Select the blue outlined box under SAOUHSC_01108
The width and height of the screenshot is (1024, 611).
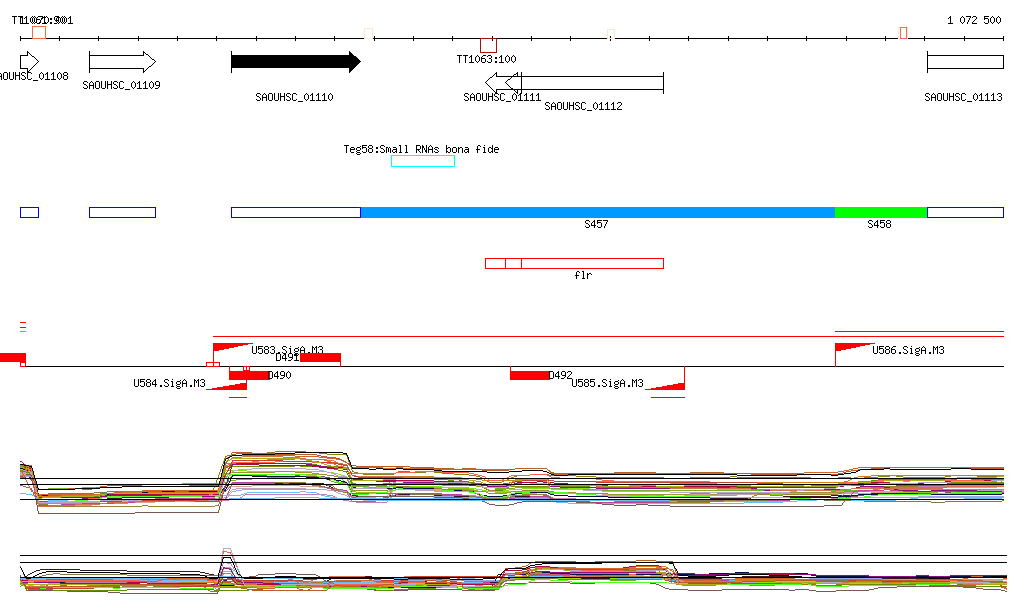29,212
